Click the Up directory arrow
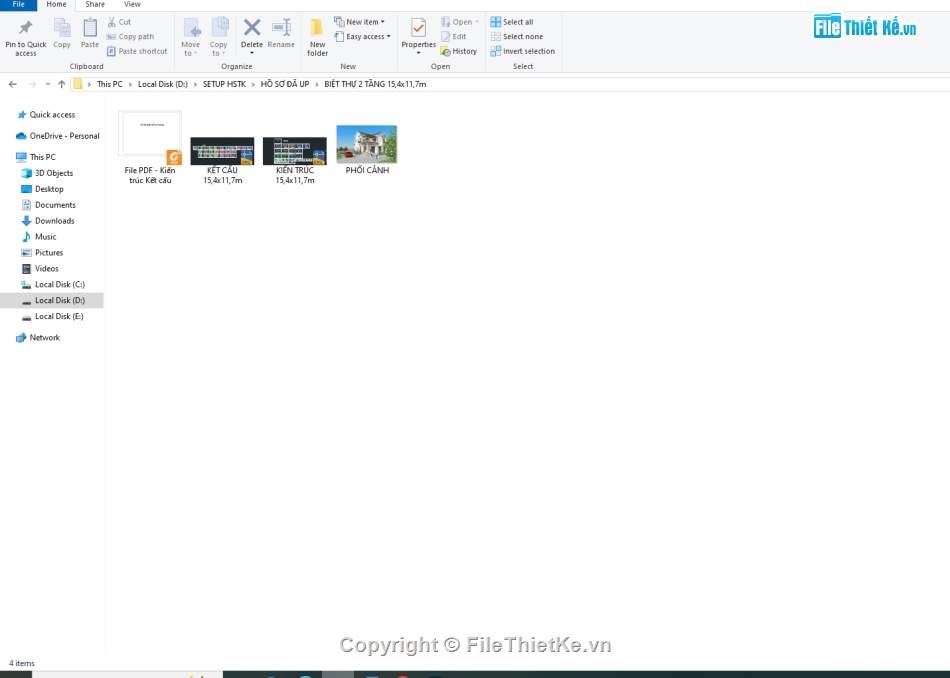 pos(62,84)
